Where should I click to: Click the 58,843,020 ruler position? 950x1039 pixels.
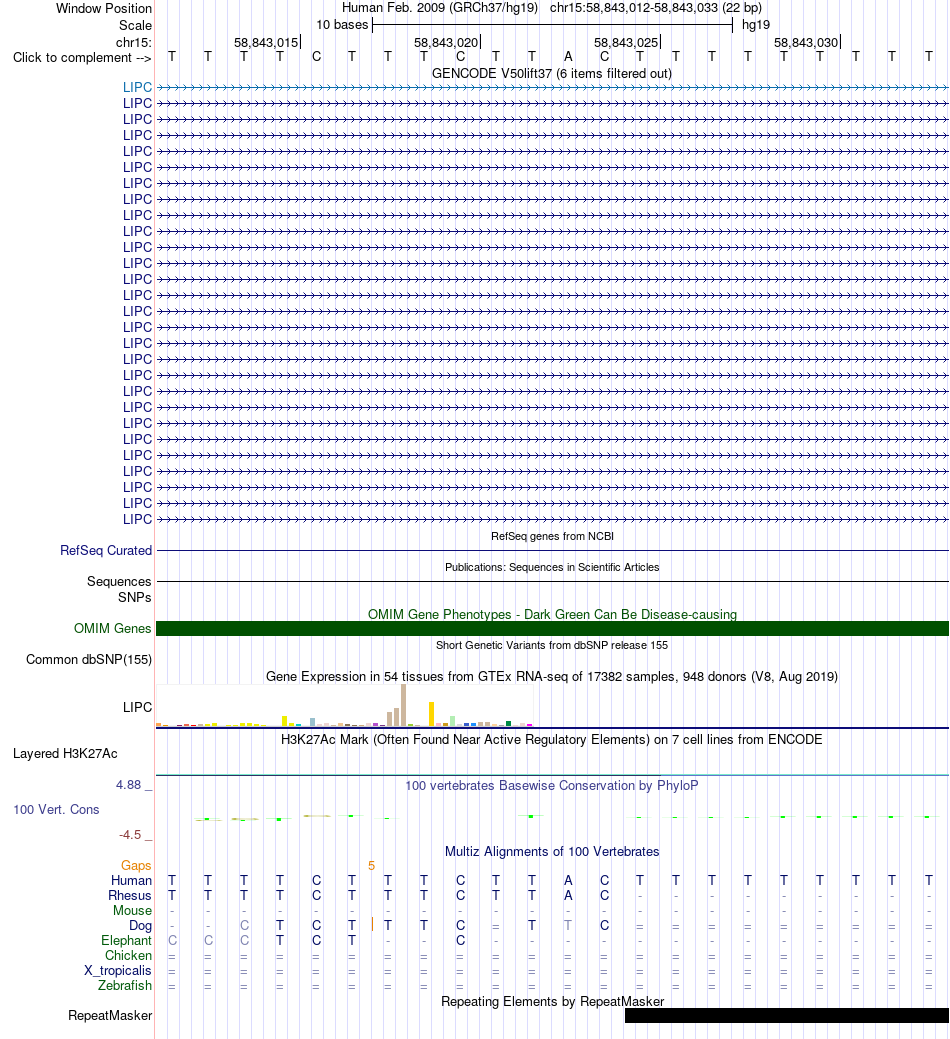(447, 42)
